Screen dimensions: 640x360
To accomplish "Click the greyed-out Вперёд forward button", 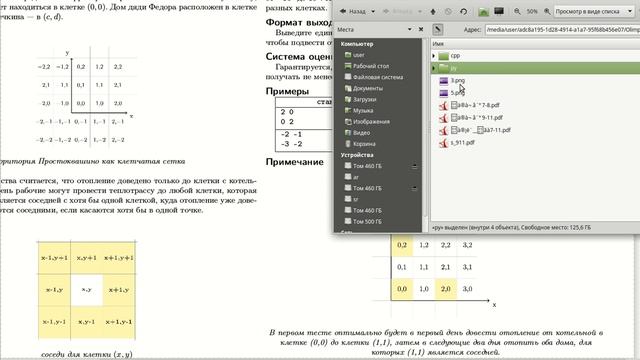I will 397,11.
